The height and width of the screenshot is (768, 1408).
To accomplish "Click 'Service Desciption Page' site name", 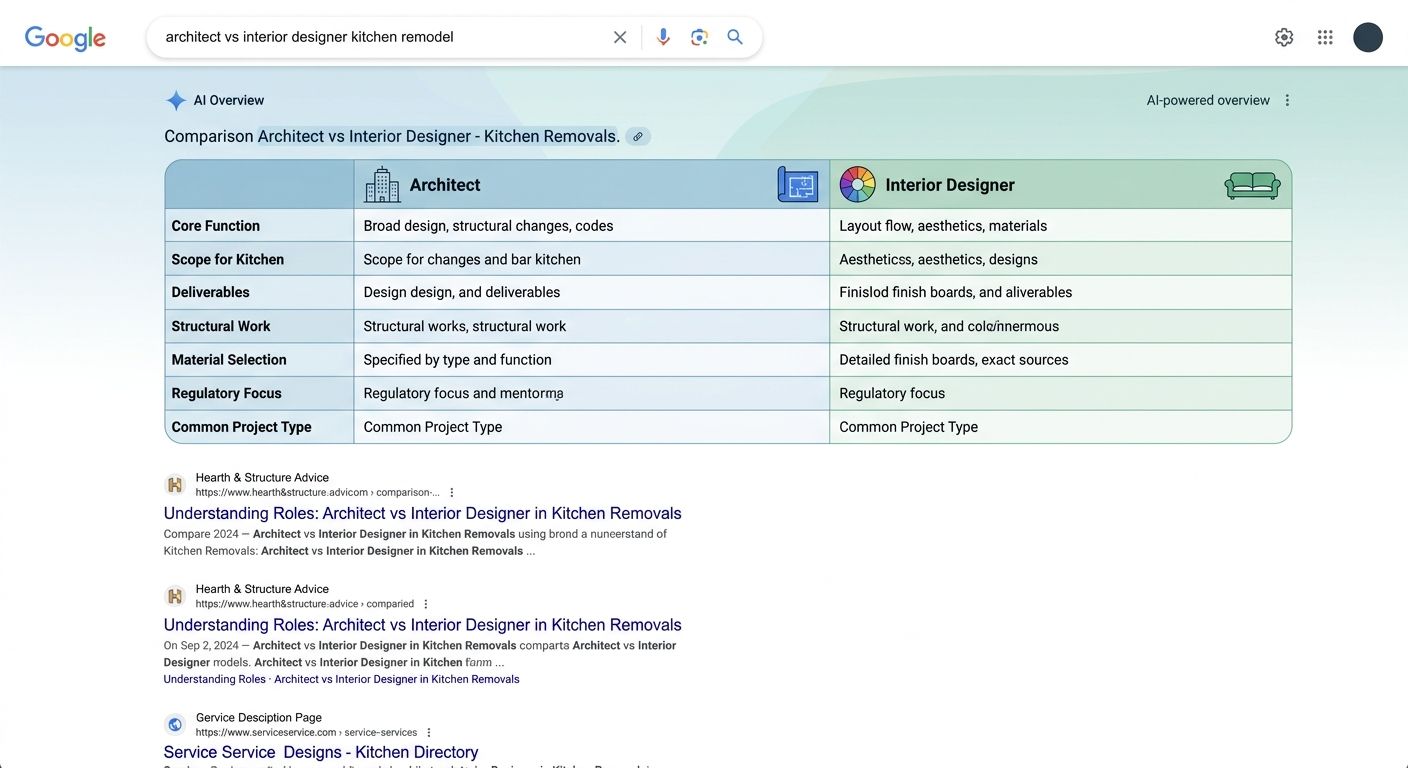I will [x=259, y=718].
